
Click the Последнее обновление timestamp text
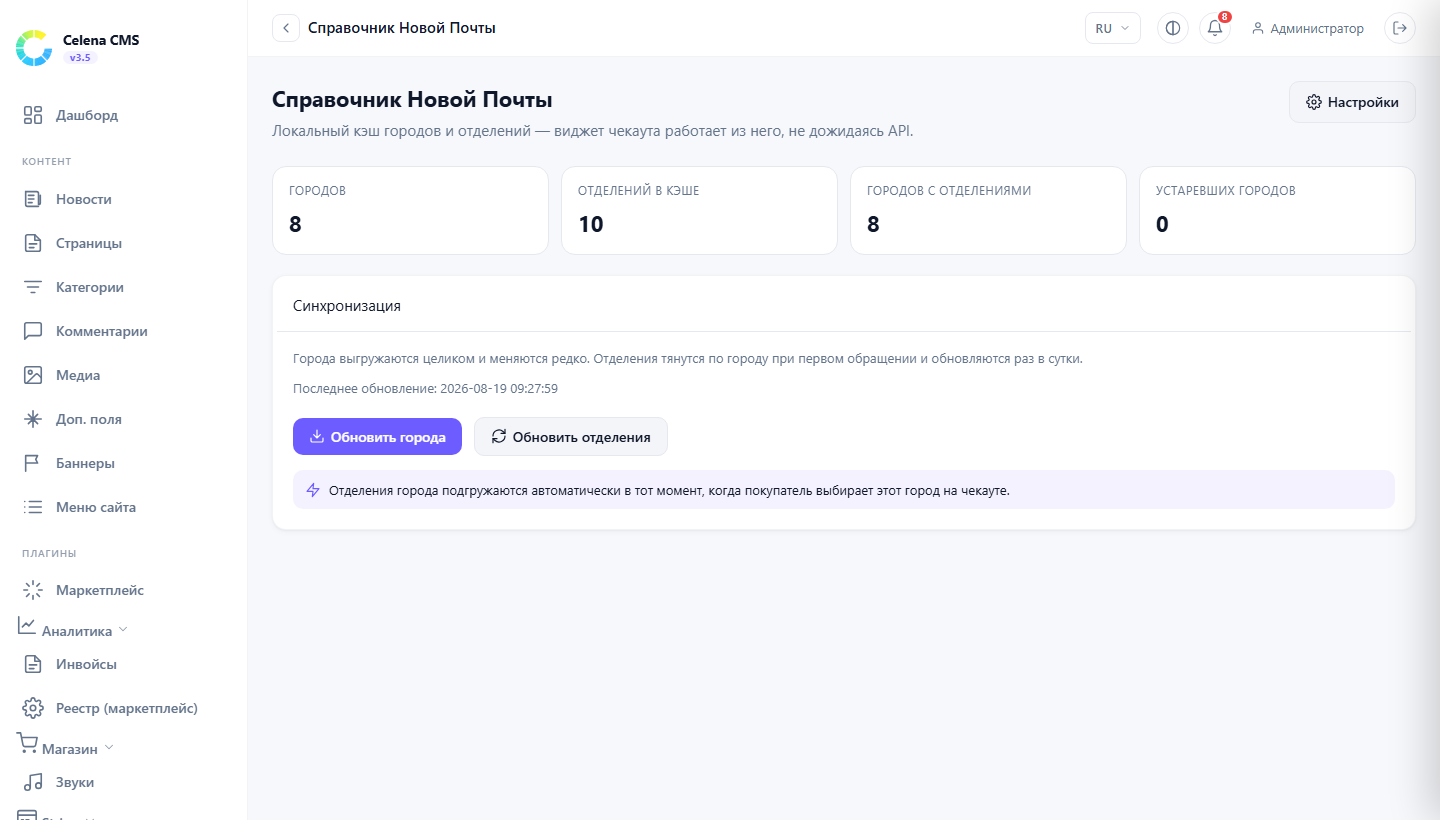coord(425,388)
